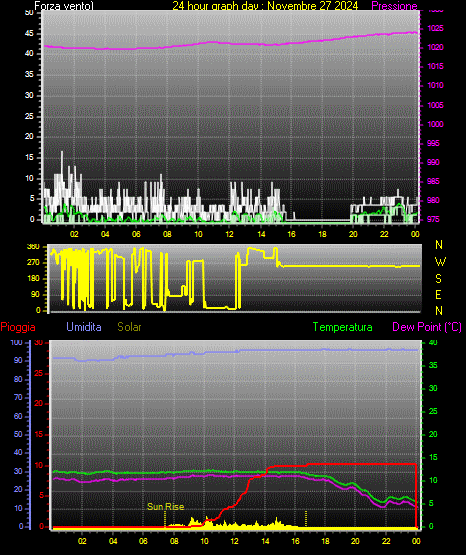Click the W compass direction letter

440,262
